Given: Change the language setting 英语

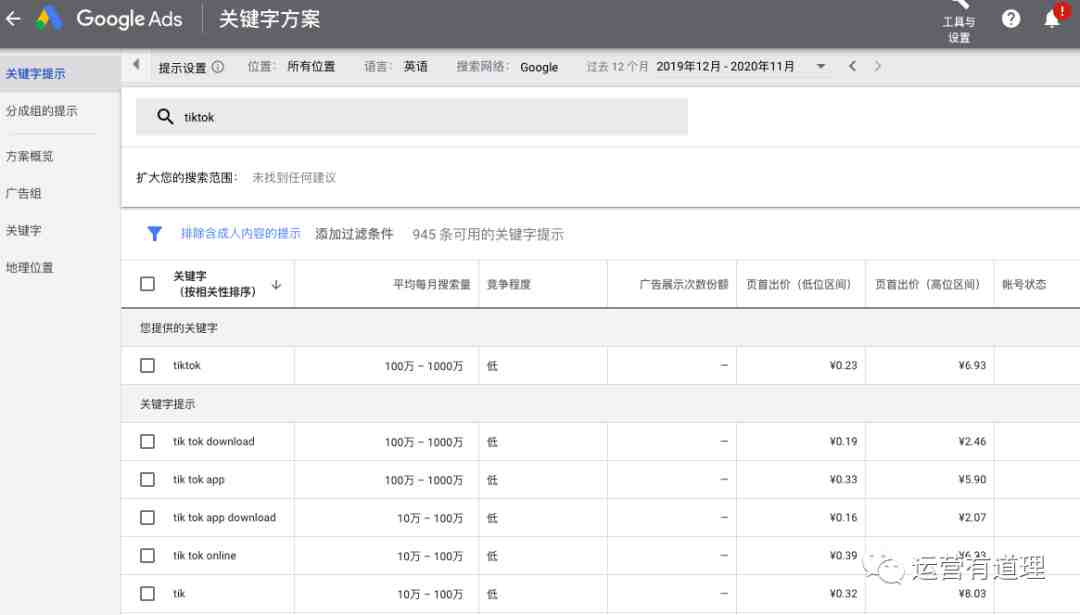Looking at the screenshot, I should 415,66.
